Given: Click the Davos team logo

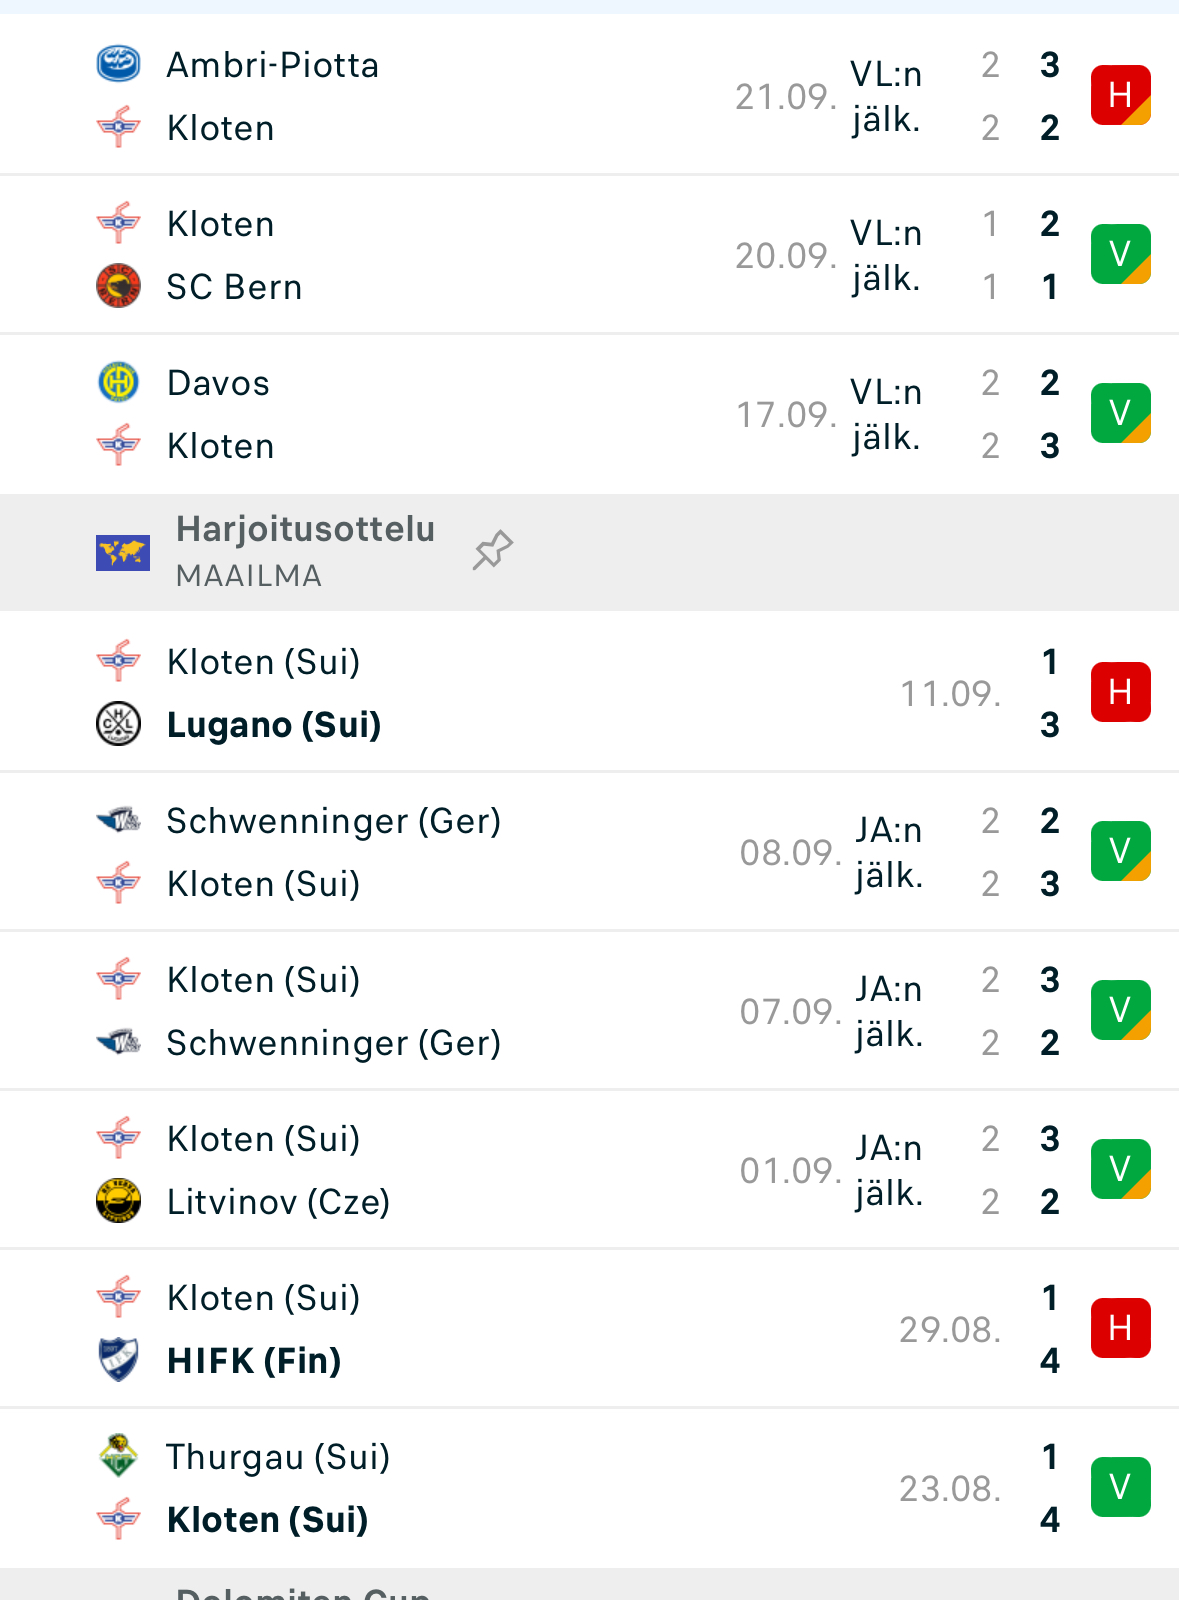Looking at the screenshot, I should (118, 382).
